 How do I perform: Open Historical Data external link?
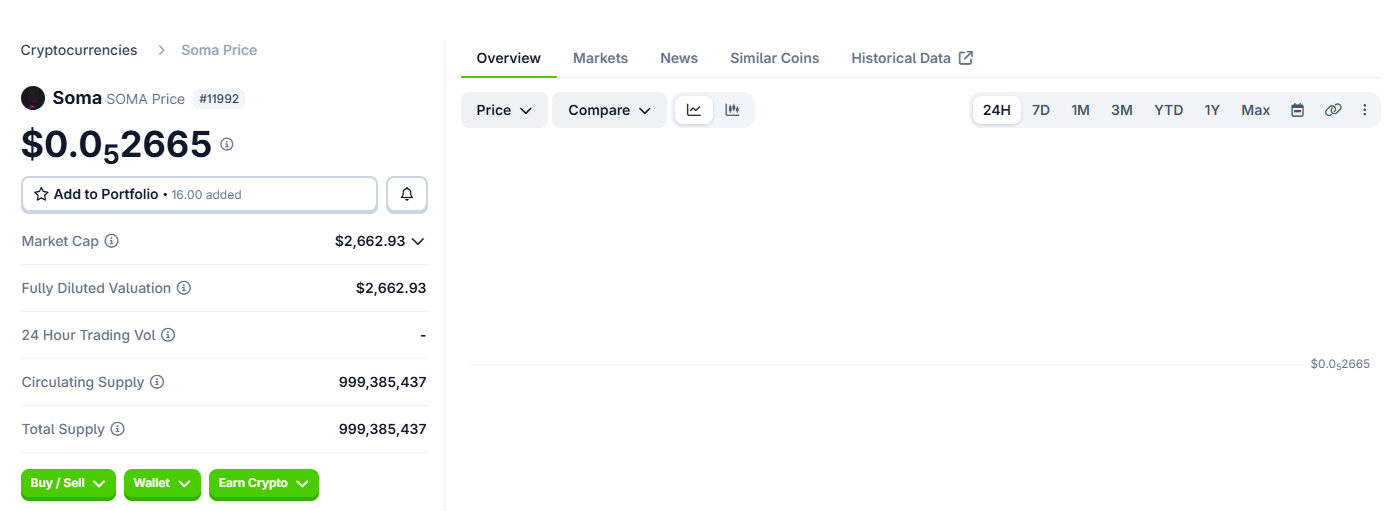tap(911, 58)
